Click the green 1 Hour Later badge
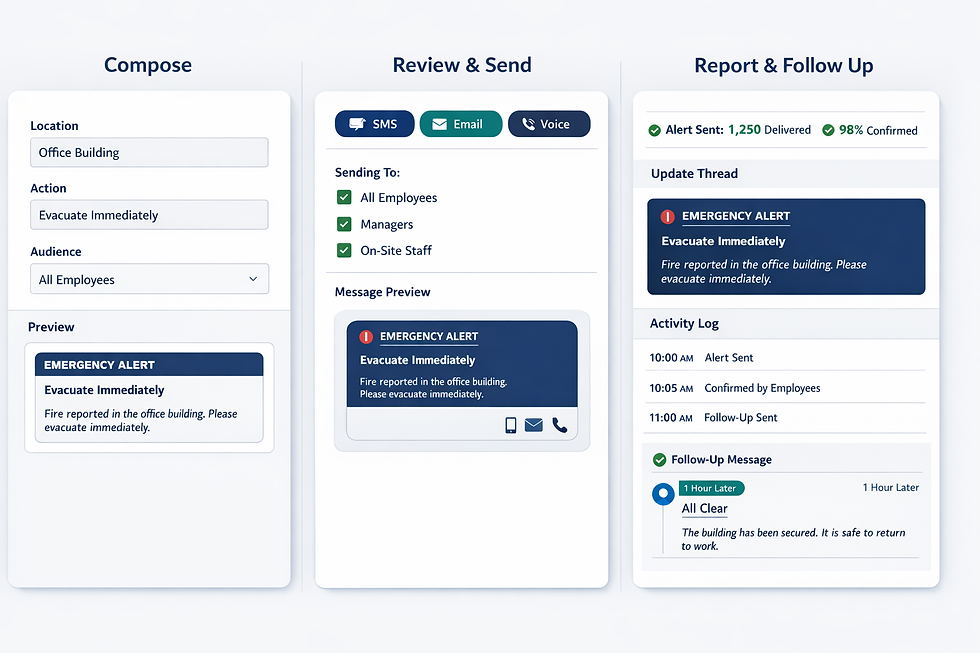980x653 pixels. (x=712, y=488)
